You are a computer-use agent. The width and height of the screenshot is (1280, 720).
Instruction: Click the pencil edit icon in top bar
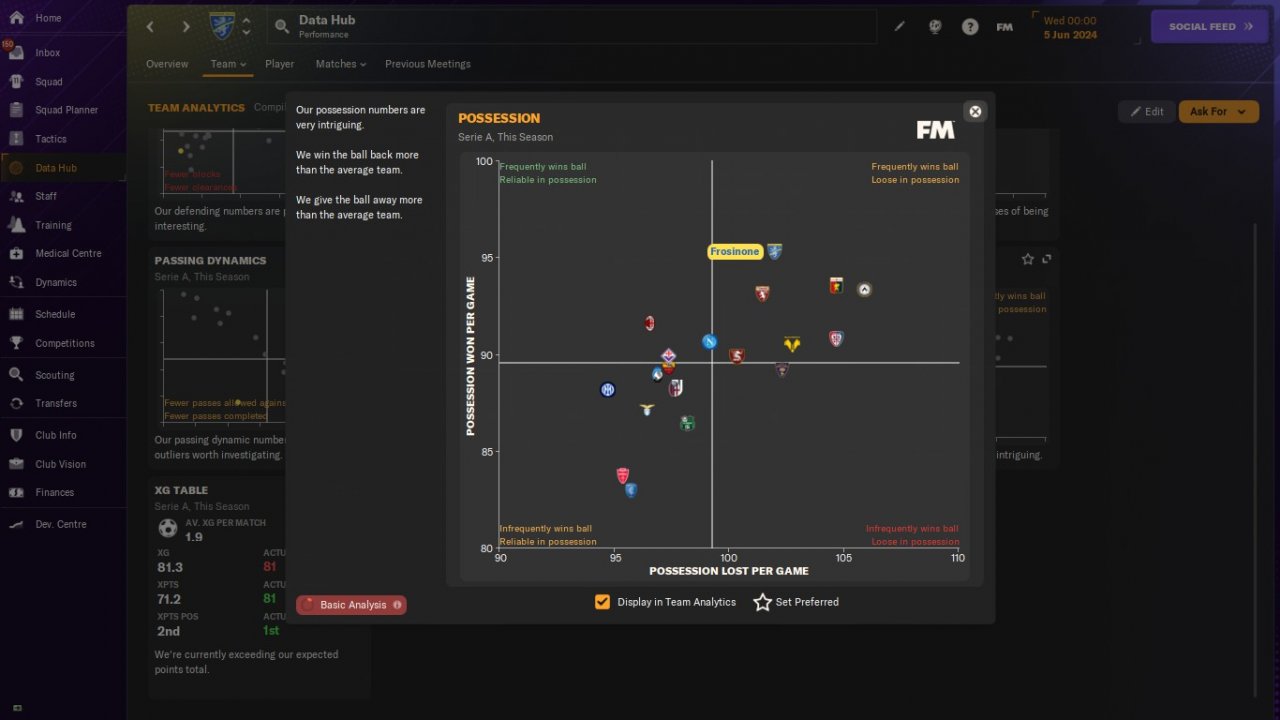(899, 27)
